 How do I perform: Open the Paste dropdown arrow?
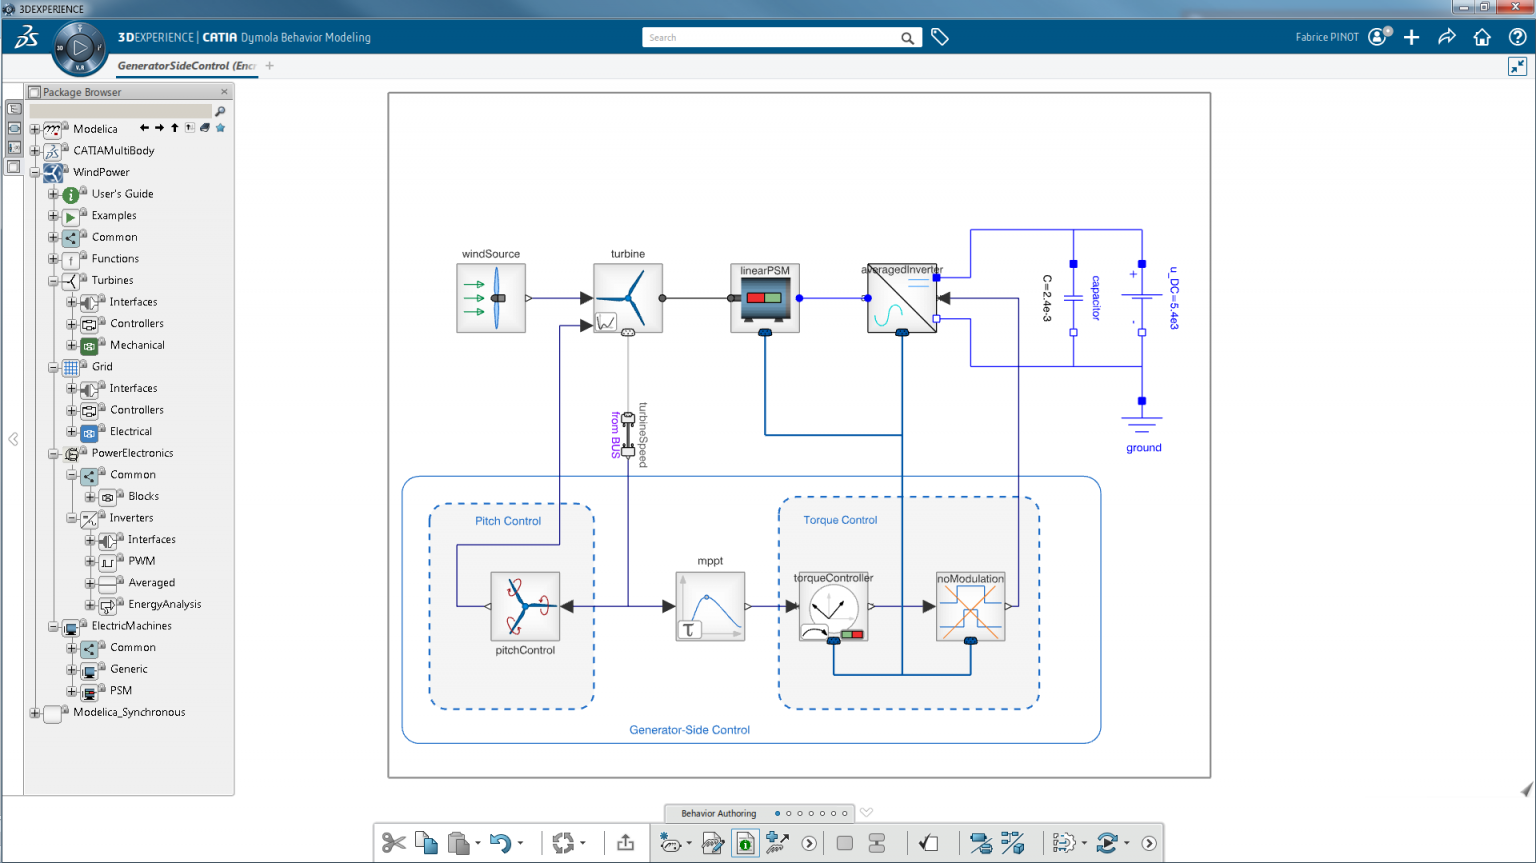click(478, 843)
